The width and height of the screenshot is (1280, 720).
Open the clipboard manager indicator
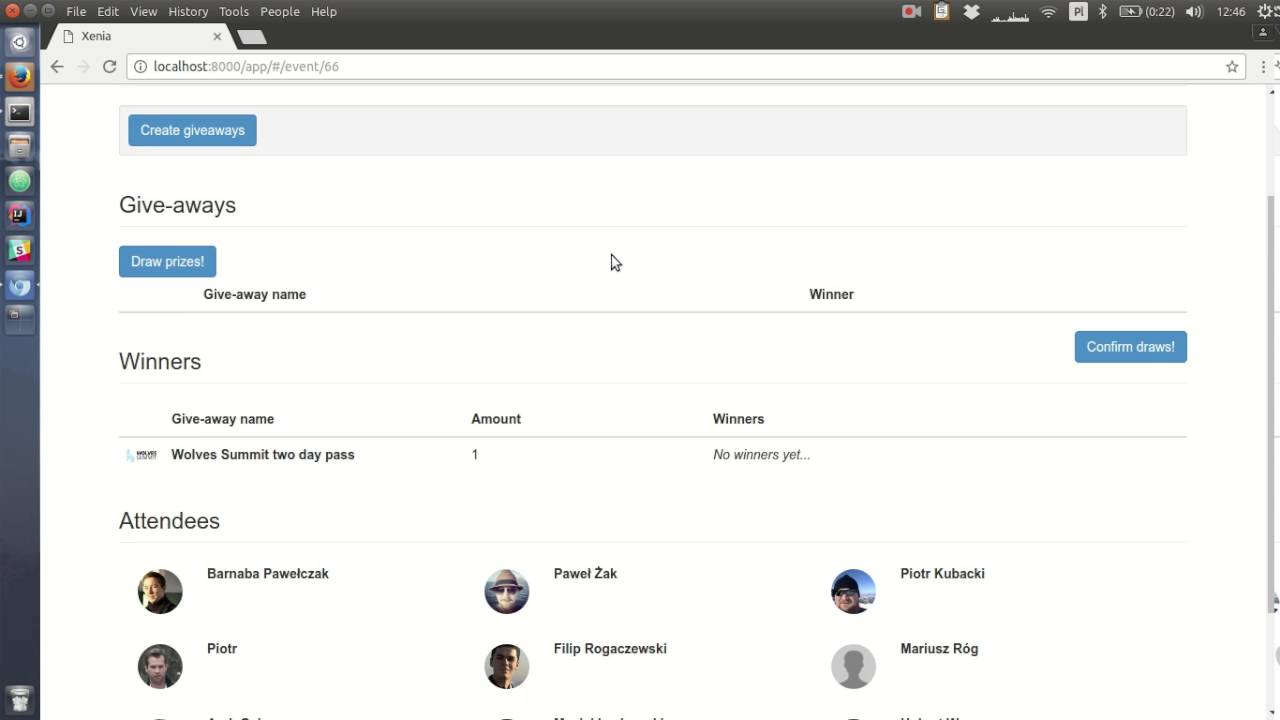(x=941, y=12)
